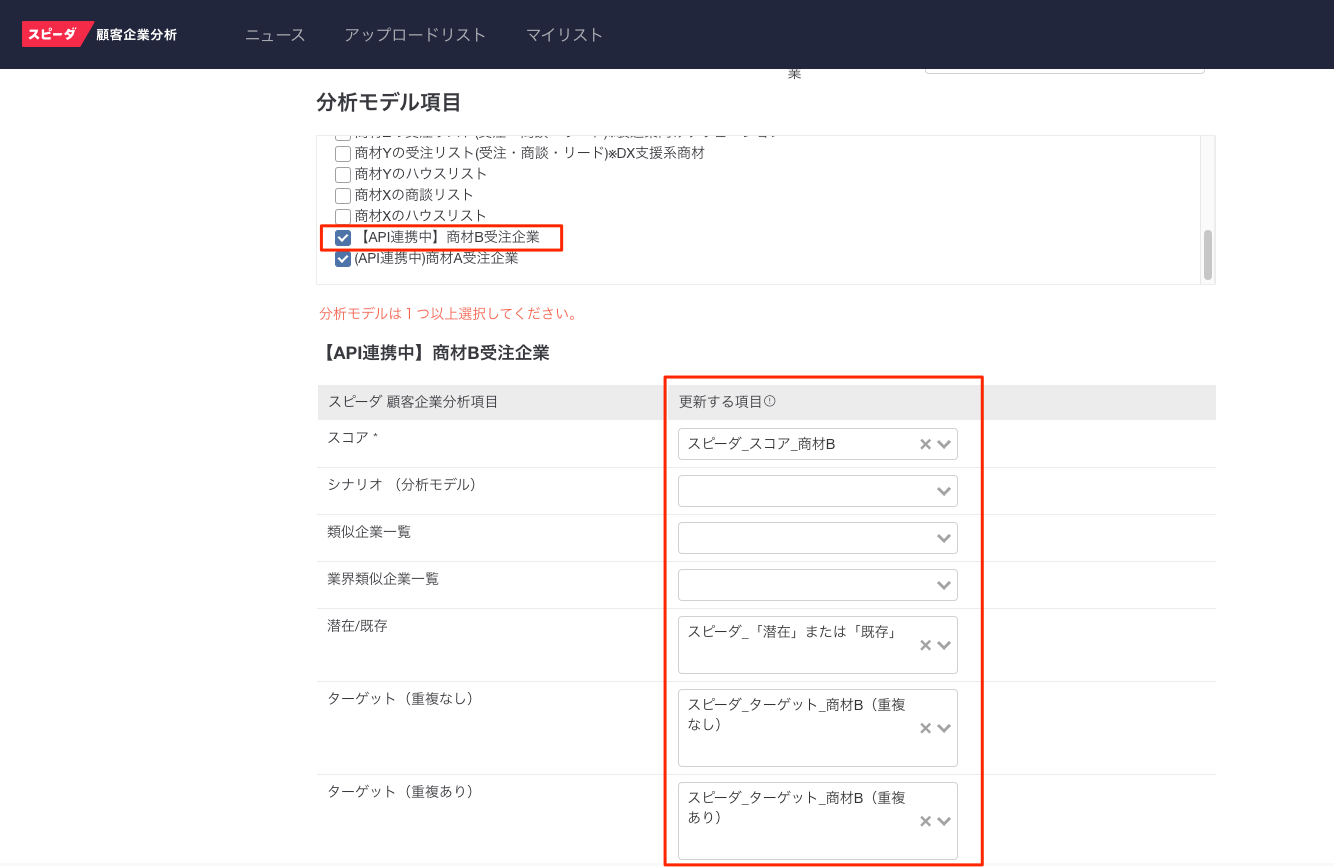Open the シナリオ（分析モデル） dropdown
Image resolution: width=1334 pixels, height=867 pixels.
[x=943, y=491]
